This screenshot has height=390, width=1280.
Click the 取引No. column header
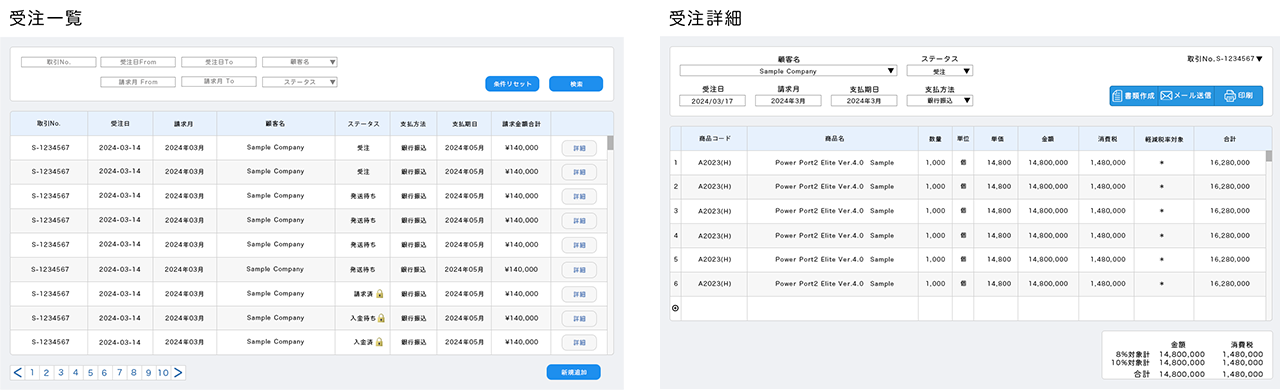[48, 124]
